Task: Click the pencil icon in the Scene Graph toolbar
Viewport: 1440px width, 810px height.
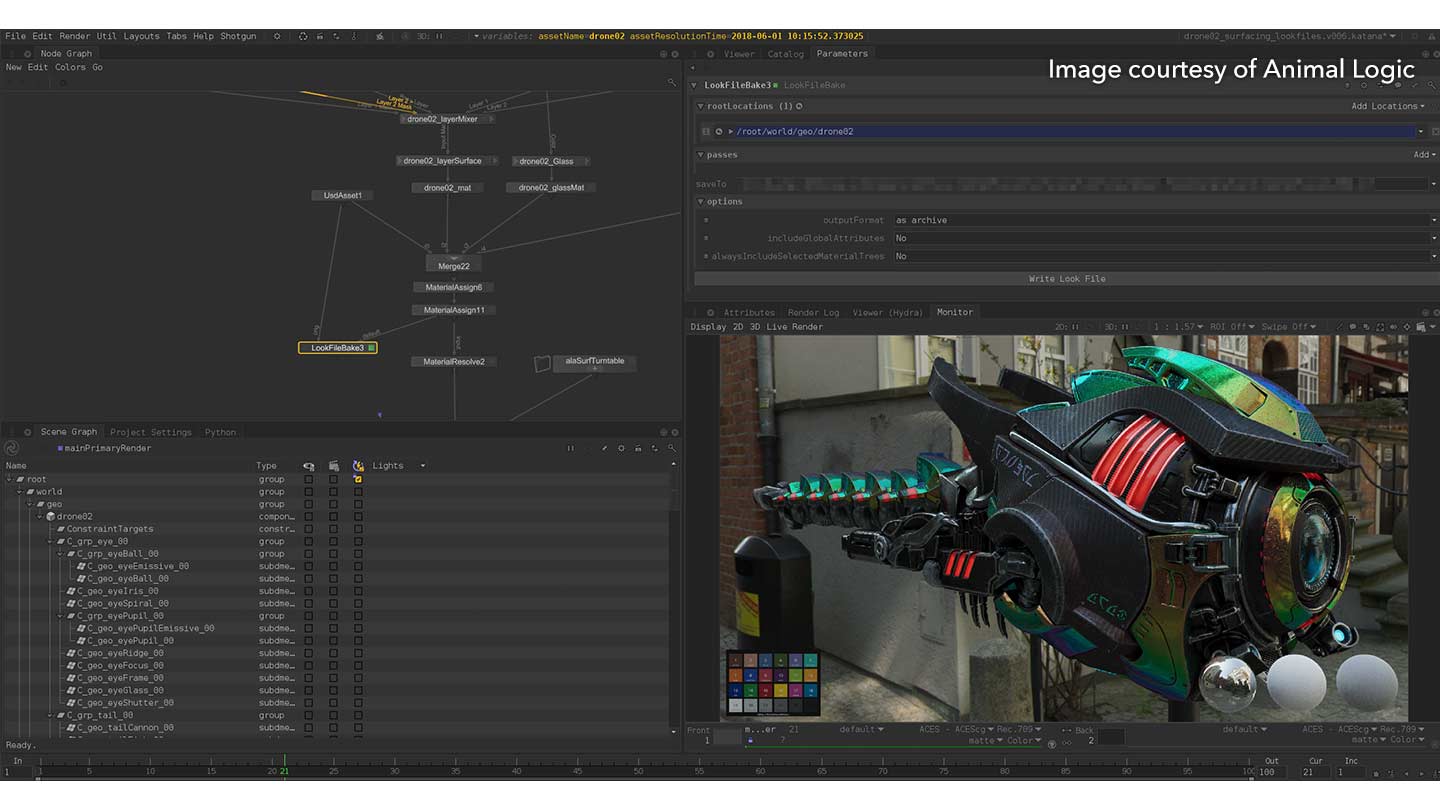Action: (x=604, y=448)
